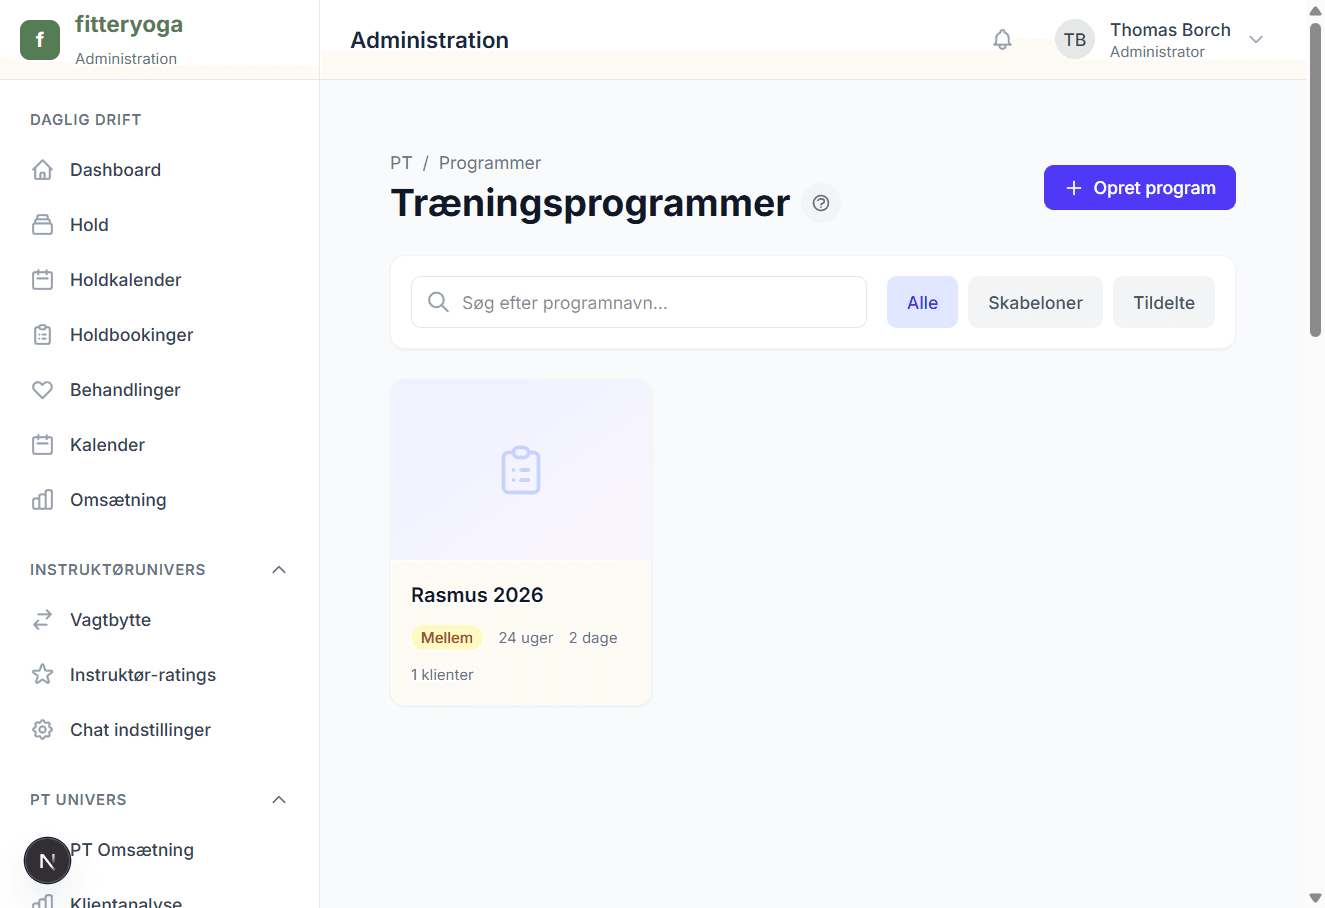Open Dashboard via the house icon
The height and width of the screenshot is (908, 1325).
[42, 170]
